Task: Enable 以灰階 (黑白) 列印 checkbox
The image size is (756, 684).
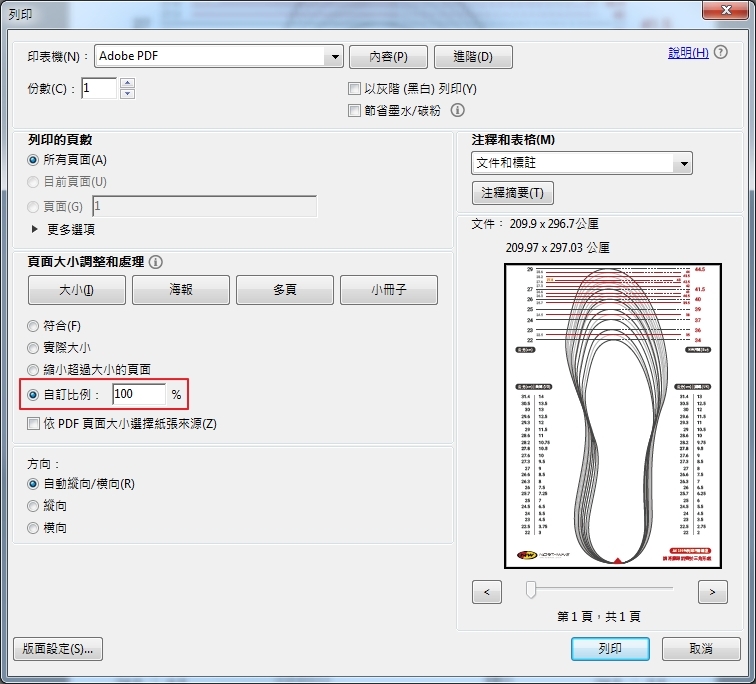Action: pos(354,89)
